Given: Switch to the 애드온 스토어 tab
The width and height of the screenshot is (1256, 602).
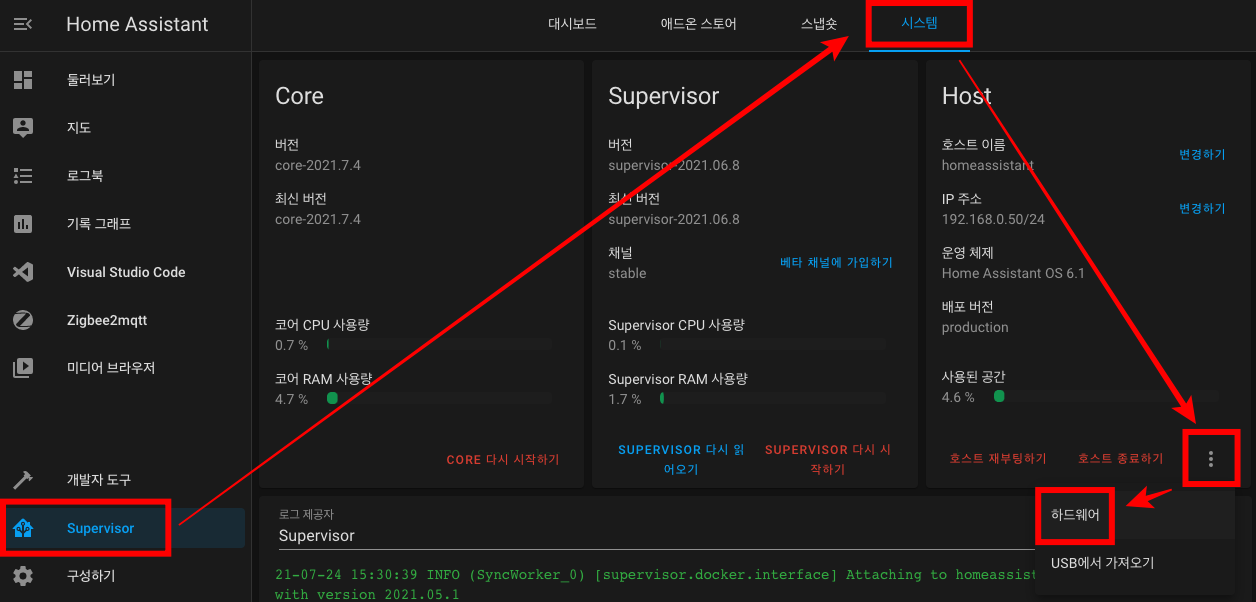Looking at the screenshot, I should tap(698, 24).
